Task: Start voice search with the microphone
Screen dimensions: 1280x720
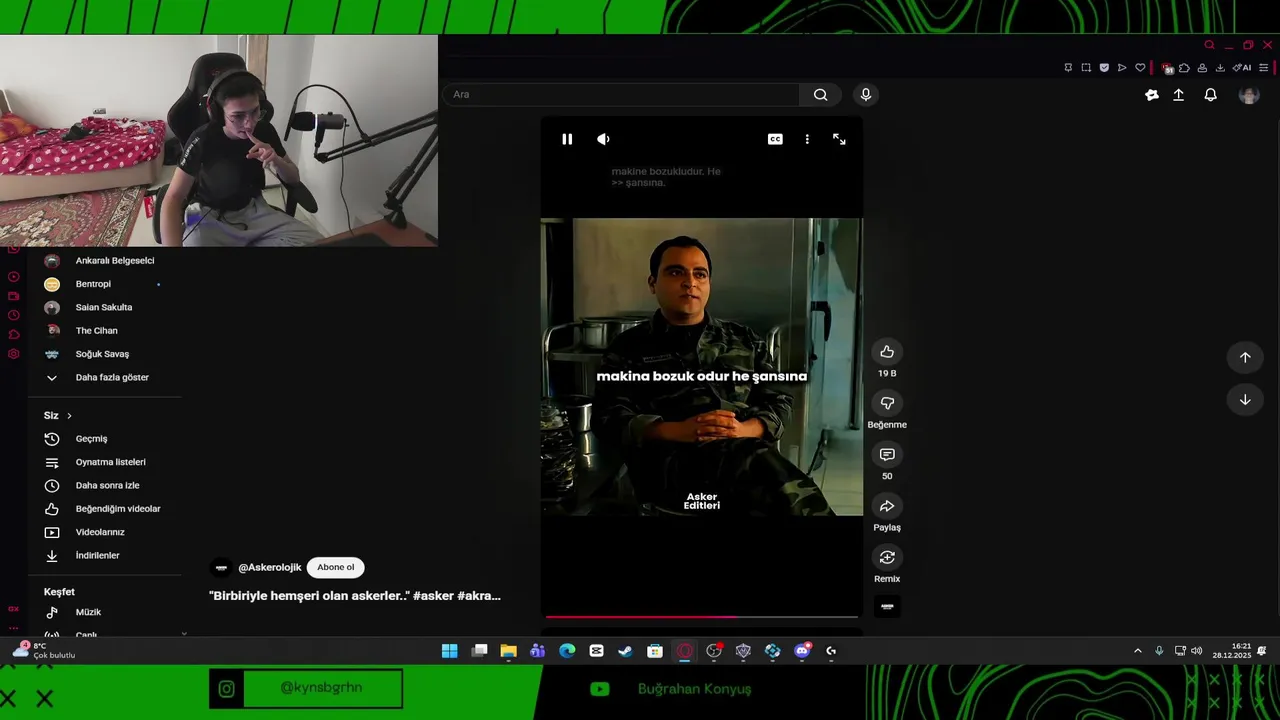Action: coord(866,94)
